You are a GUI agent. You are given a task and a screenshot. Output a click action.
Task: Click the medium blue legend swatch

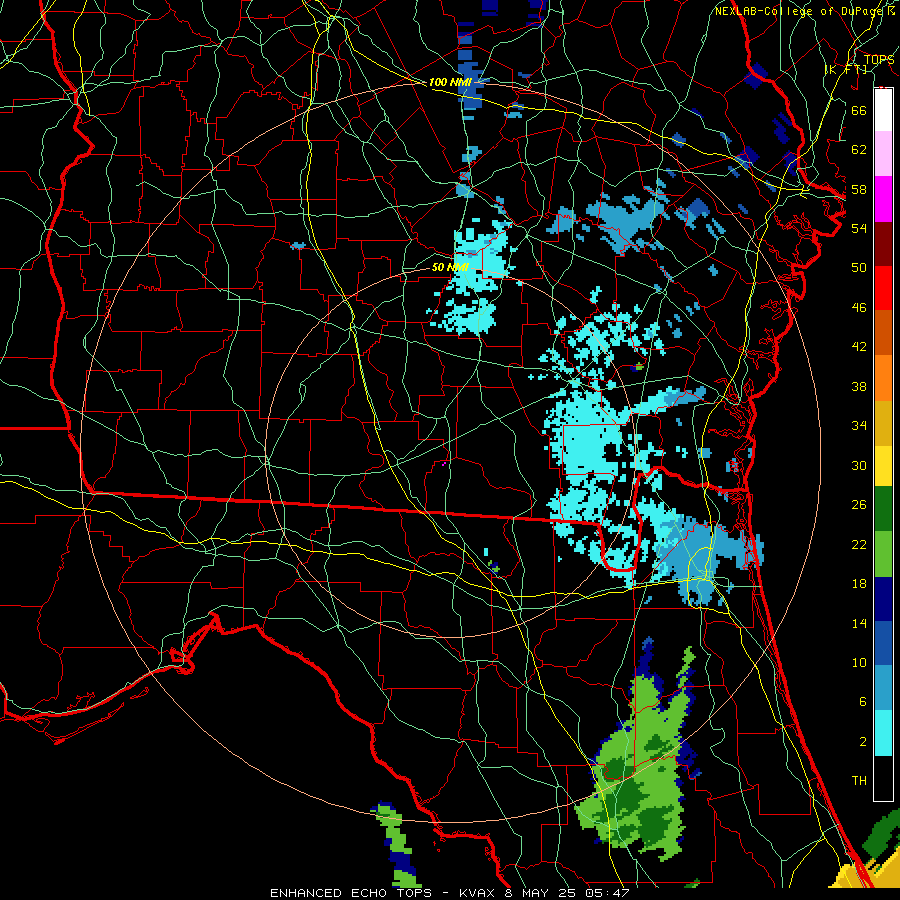point(883,643)
